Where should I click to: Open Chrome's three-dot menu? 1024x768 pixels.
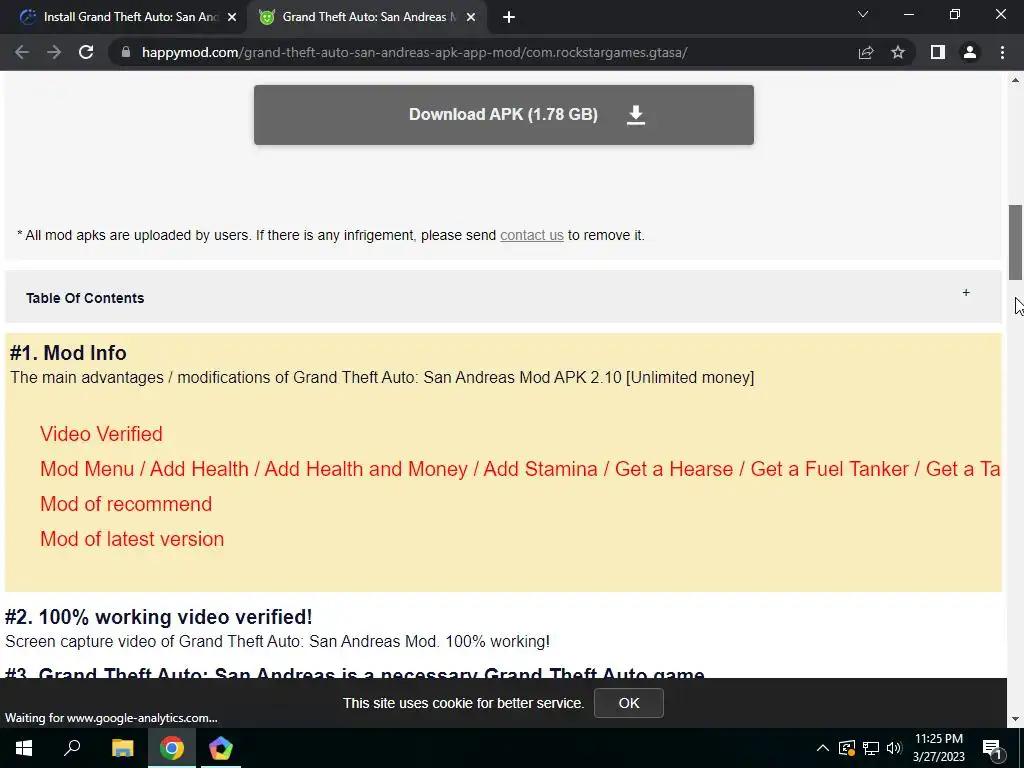click(1002, 52)
